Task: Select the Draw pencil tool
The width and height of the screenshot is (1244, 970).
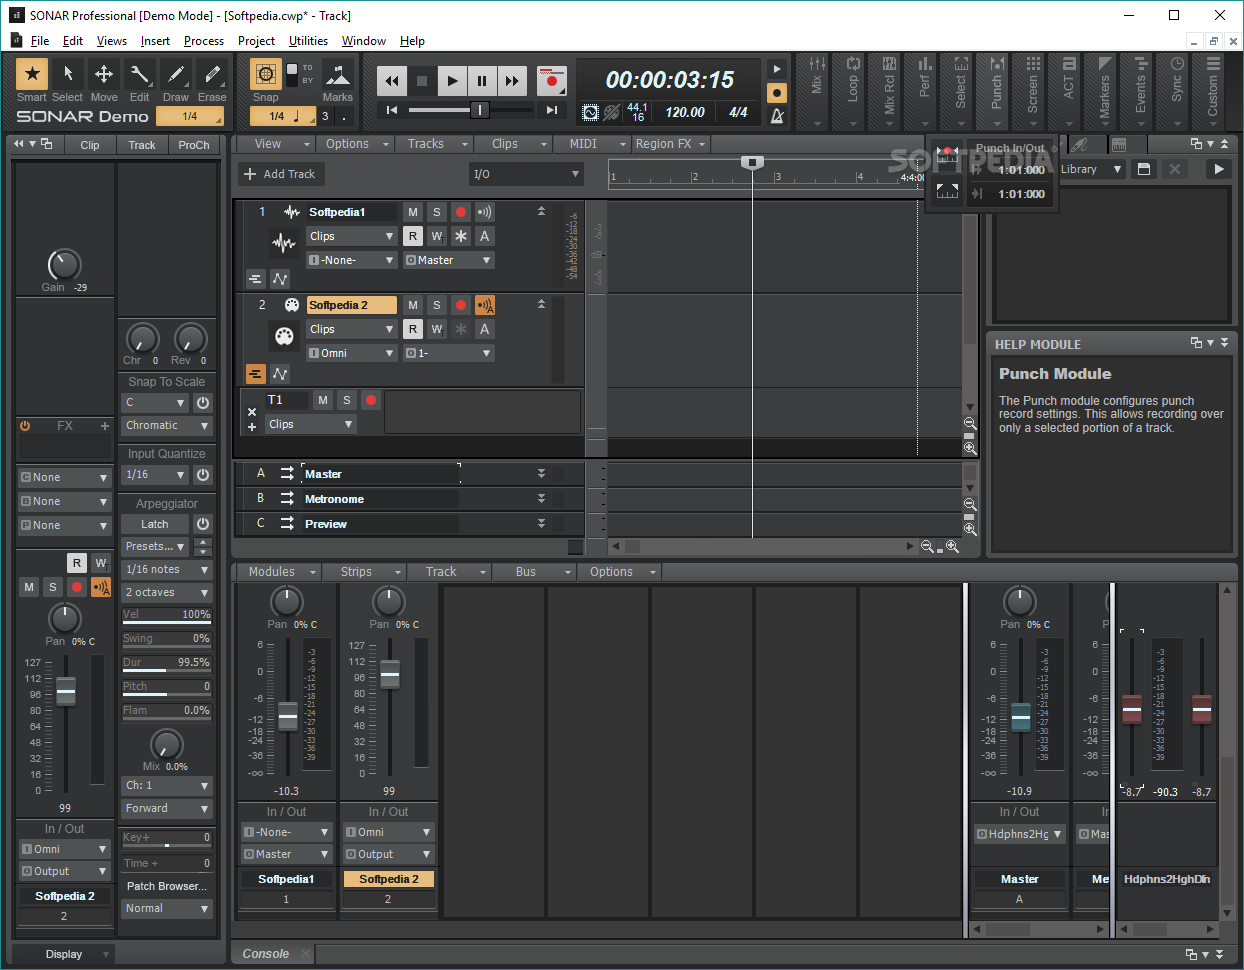Action: [176, 74]
